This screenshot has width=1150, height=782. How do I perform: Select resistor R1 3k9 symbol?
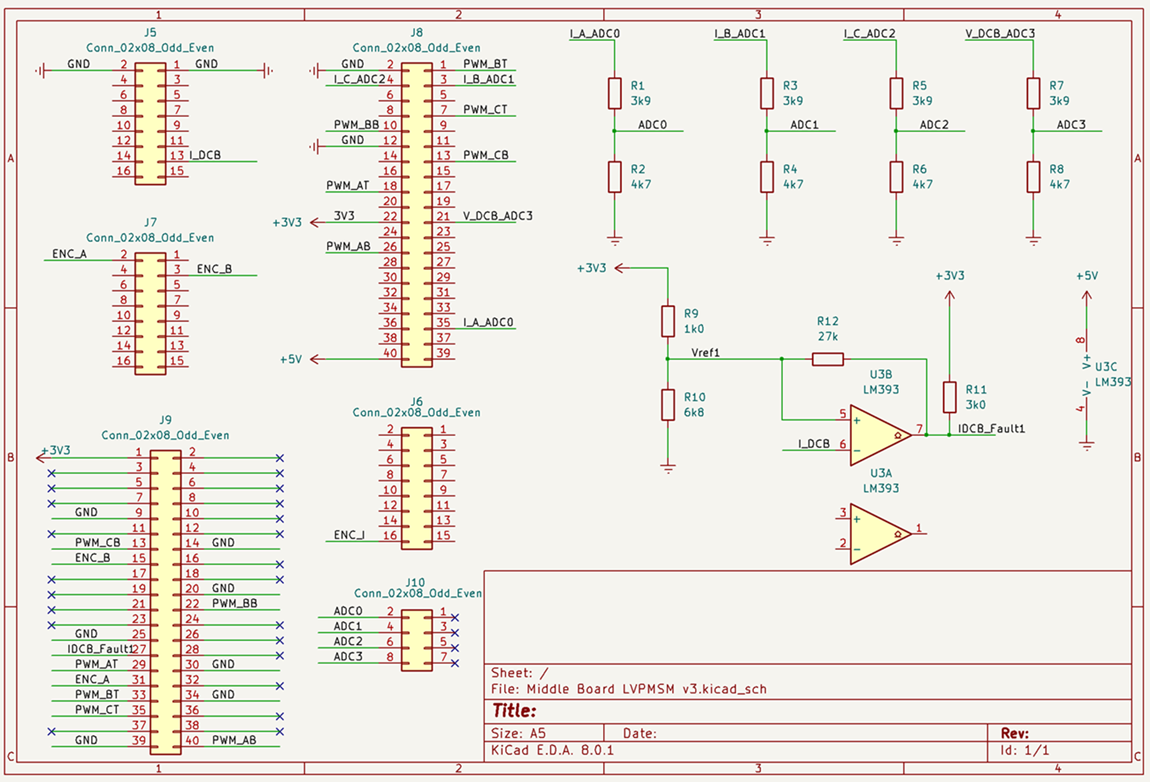click(x=615, y=93)
